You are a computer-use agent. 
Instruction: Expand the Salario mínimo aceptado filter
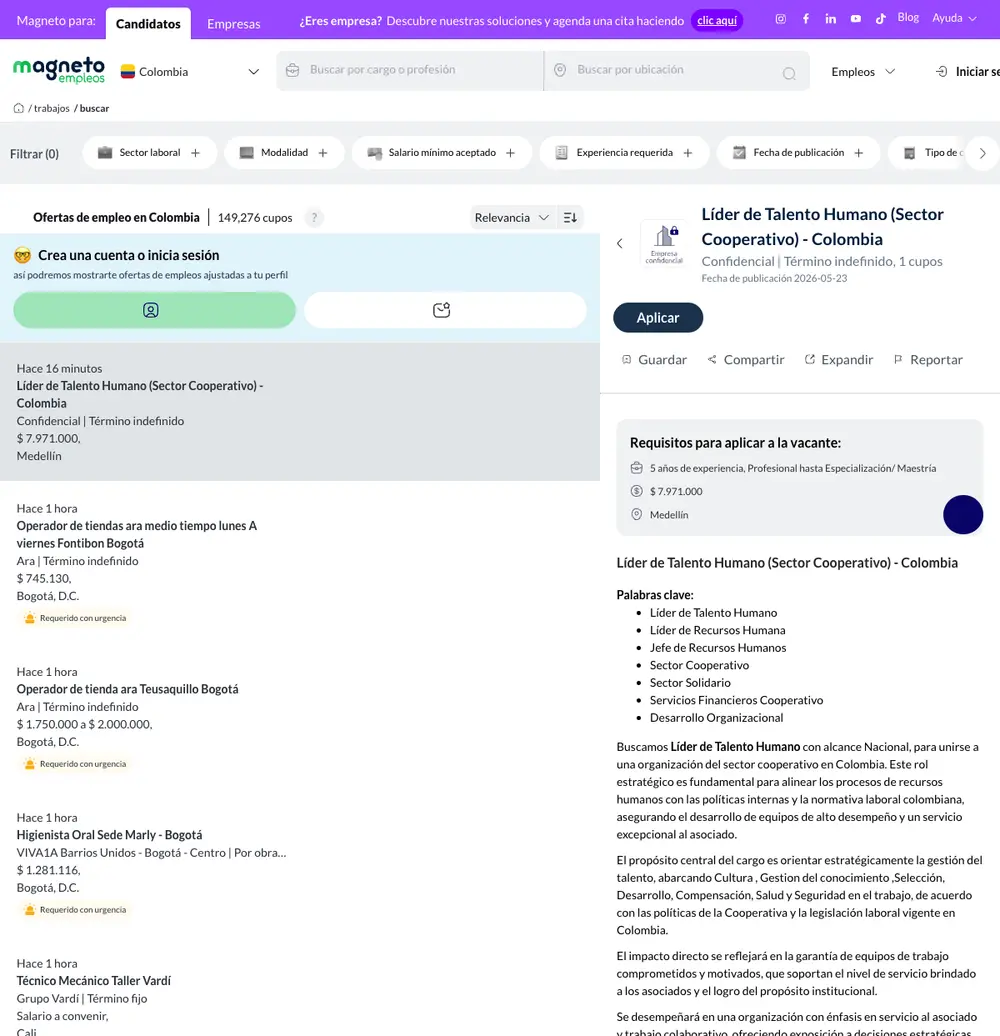(442, 153)
